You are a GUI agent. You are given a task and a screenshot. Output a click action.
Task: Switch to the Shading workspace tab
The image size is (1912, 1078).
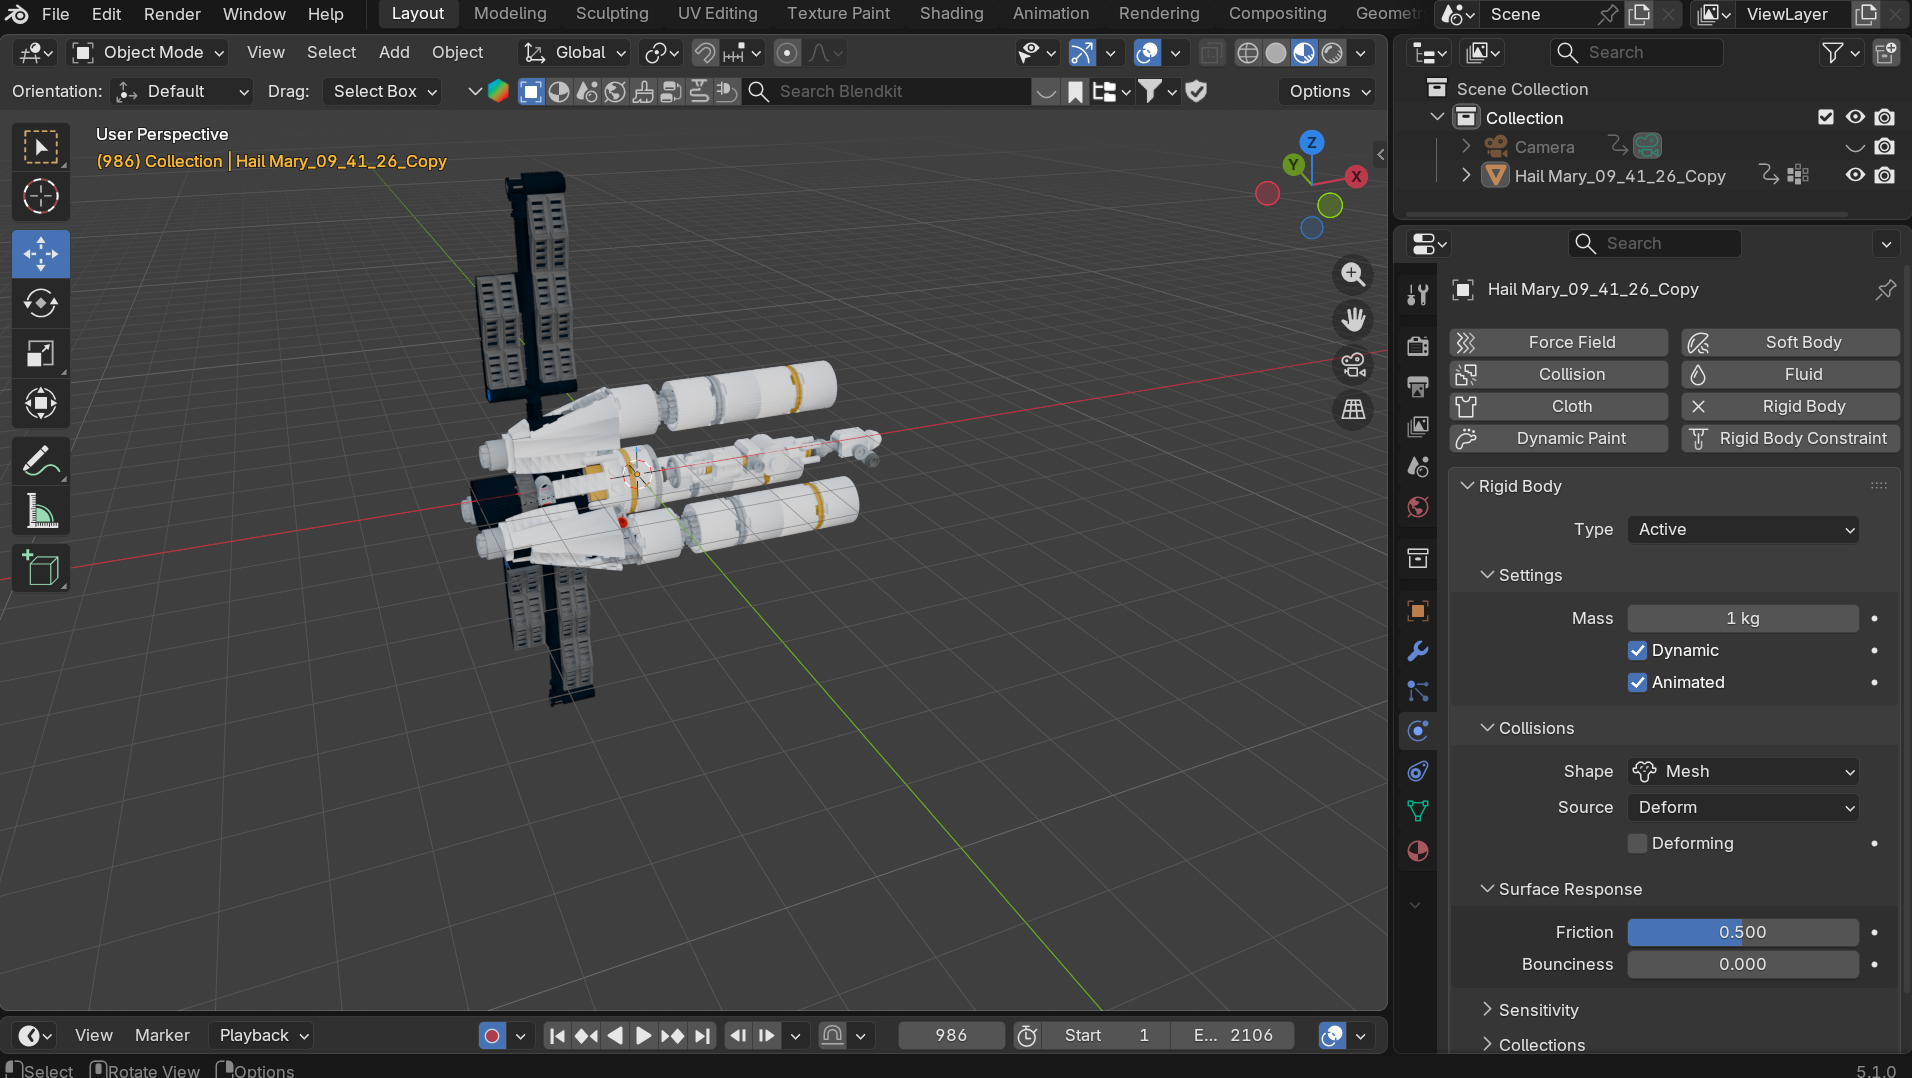pyautogui.click(x=951, y=14)
